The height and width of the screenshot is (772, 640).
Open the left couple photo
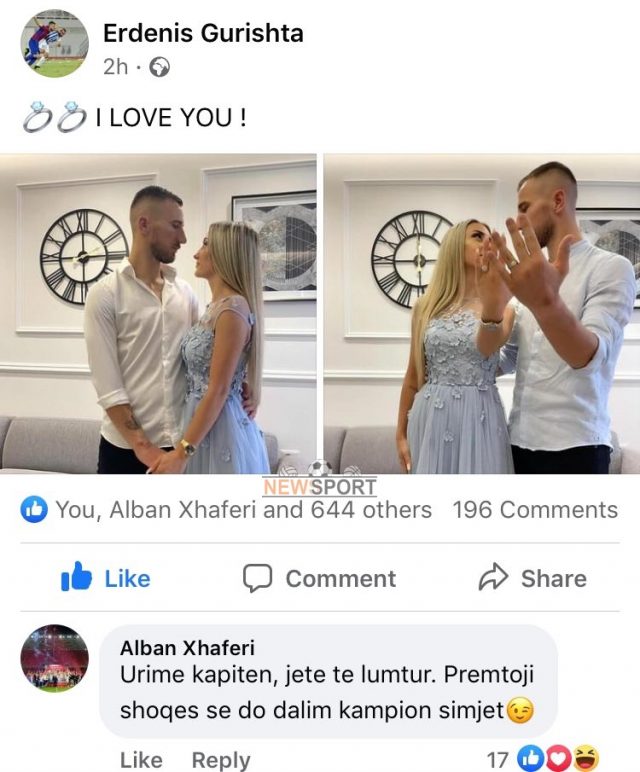158,314
